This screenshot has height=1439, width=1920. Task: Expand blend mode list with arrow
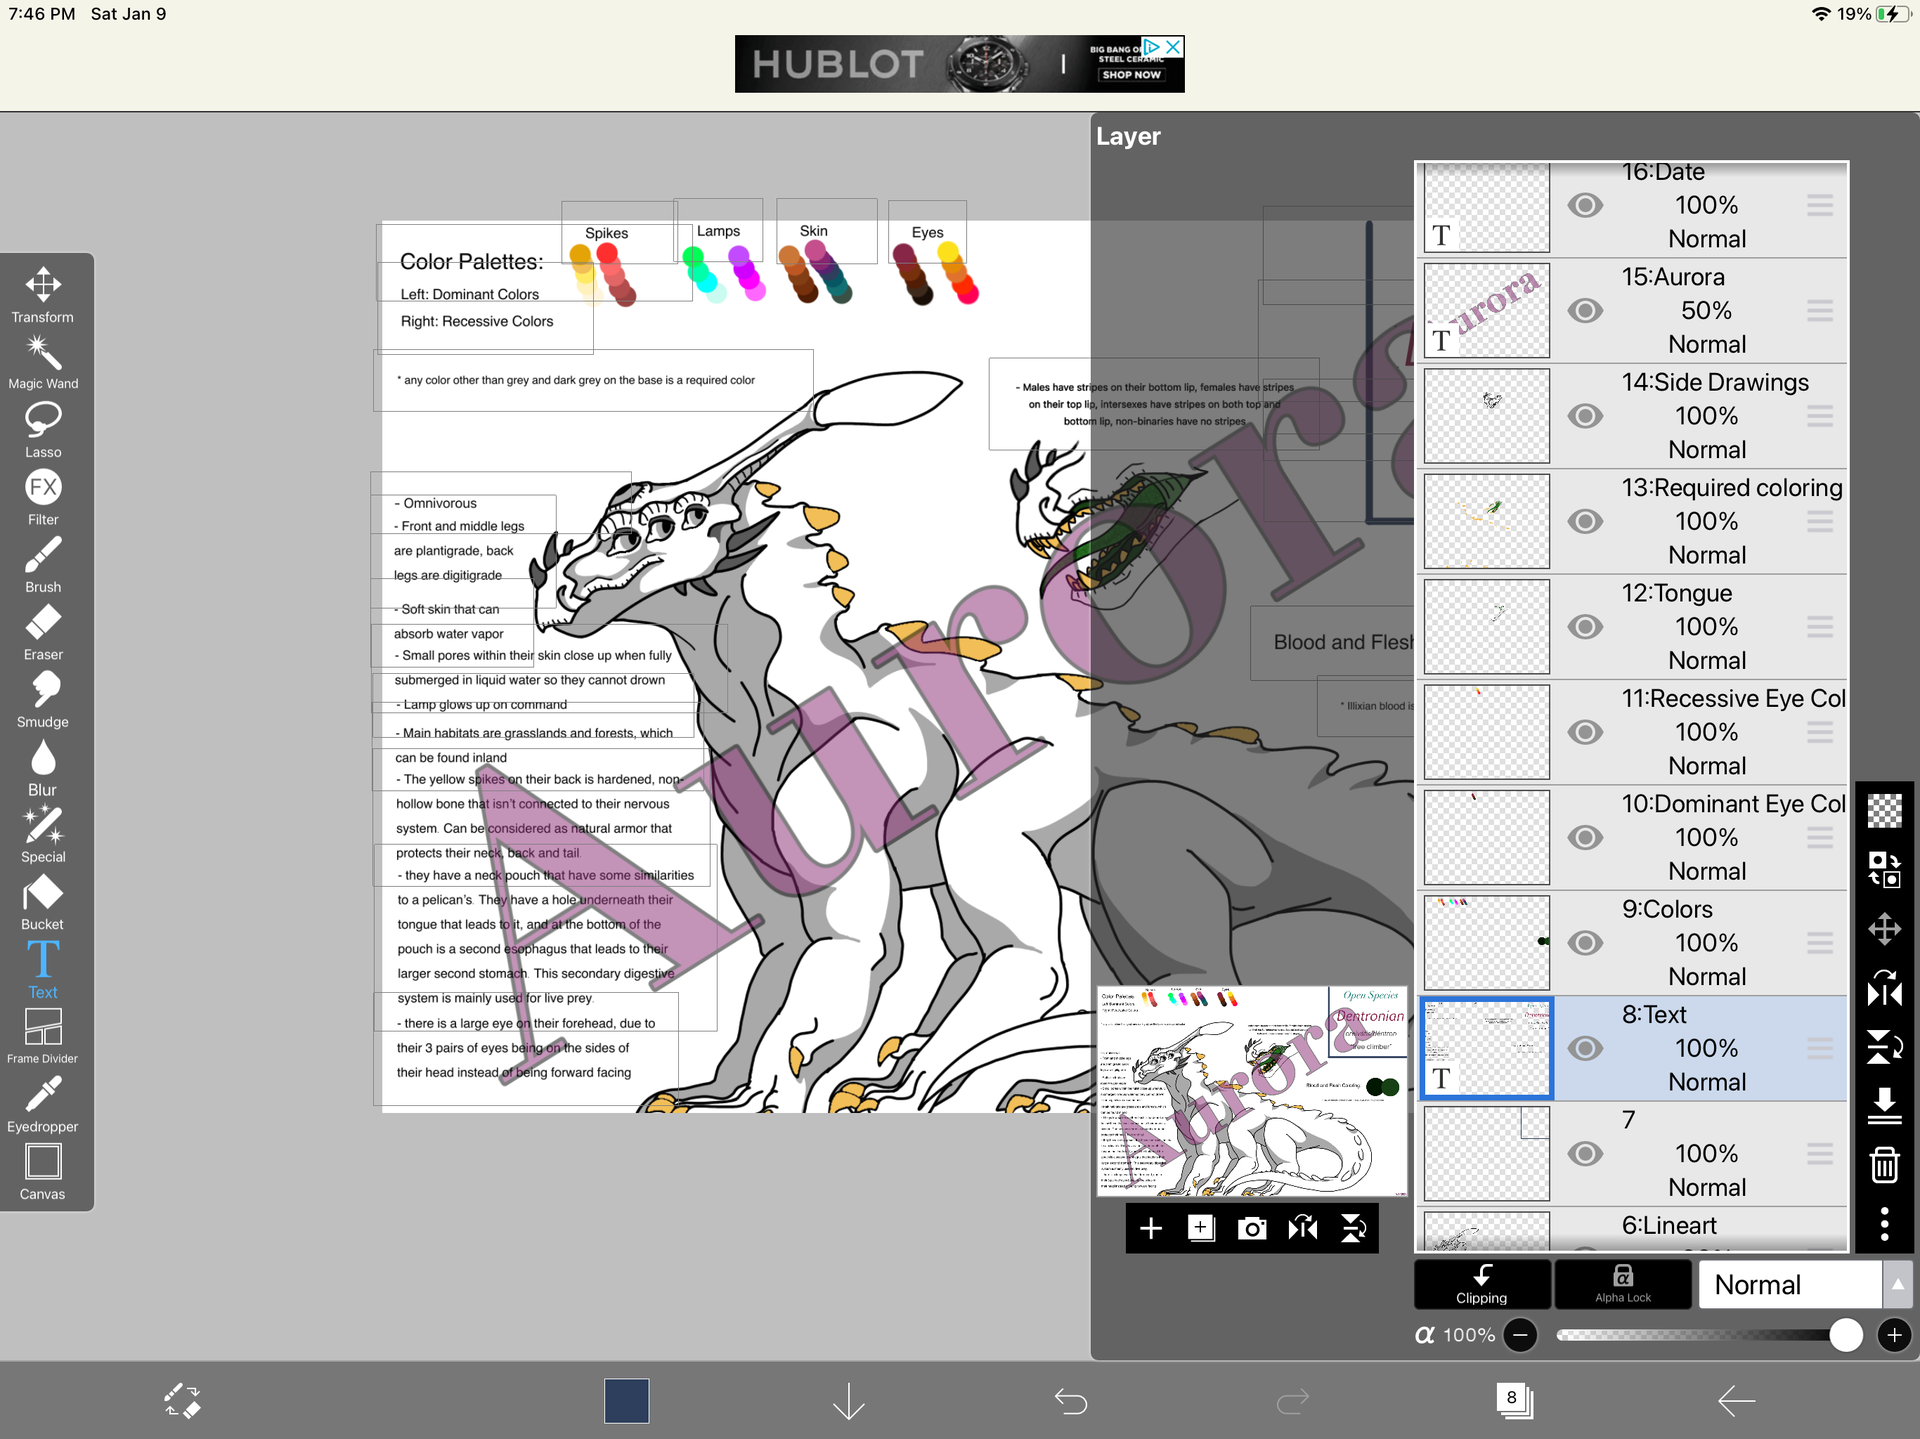click(x=1897, y=1285)
